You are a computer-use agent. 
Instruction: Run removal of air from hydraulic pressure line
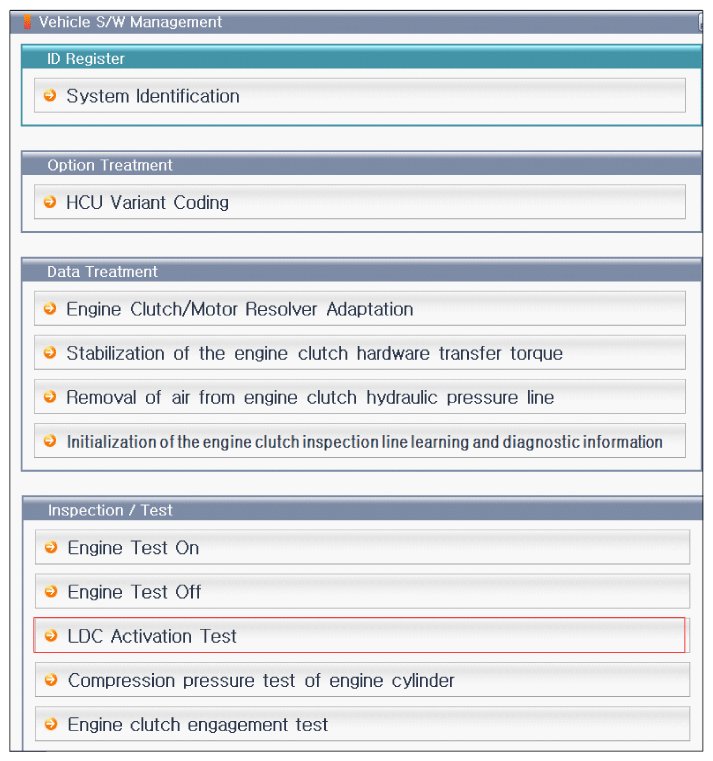[360, 397]
